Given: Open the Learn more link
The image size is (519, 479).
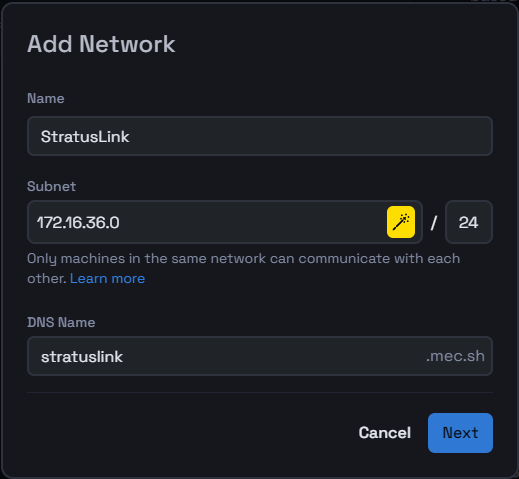Looking at the screenshot, I should [x=107, y=278].
